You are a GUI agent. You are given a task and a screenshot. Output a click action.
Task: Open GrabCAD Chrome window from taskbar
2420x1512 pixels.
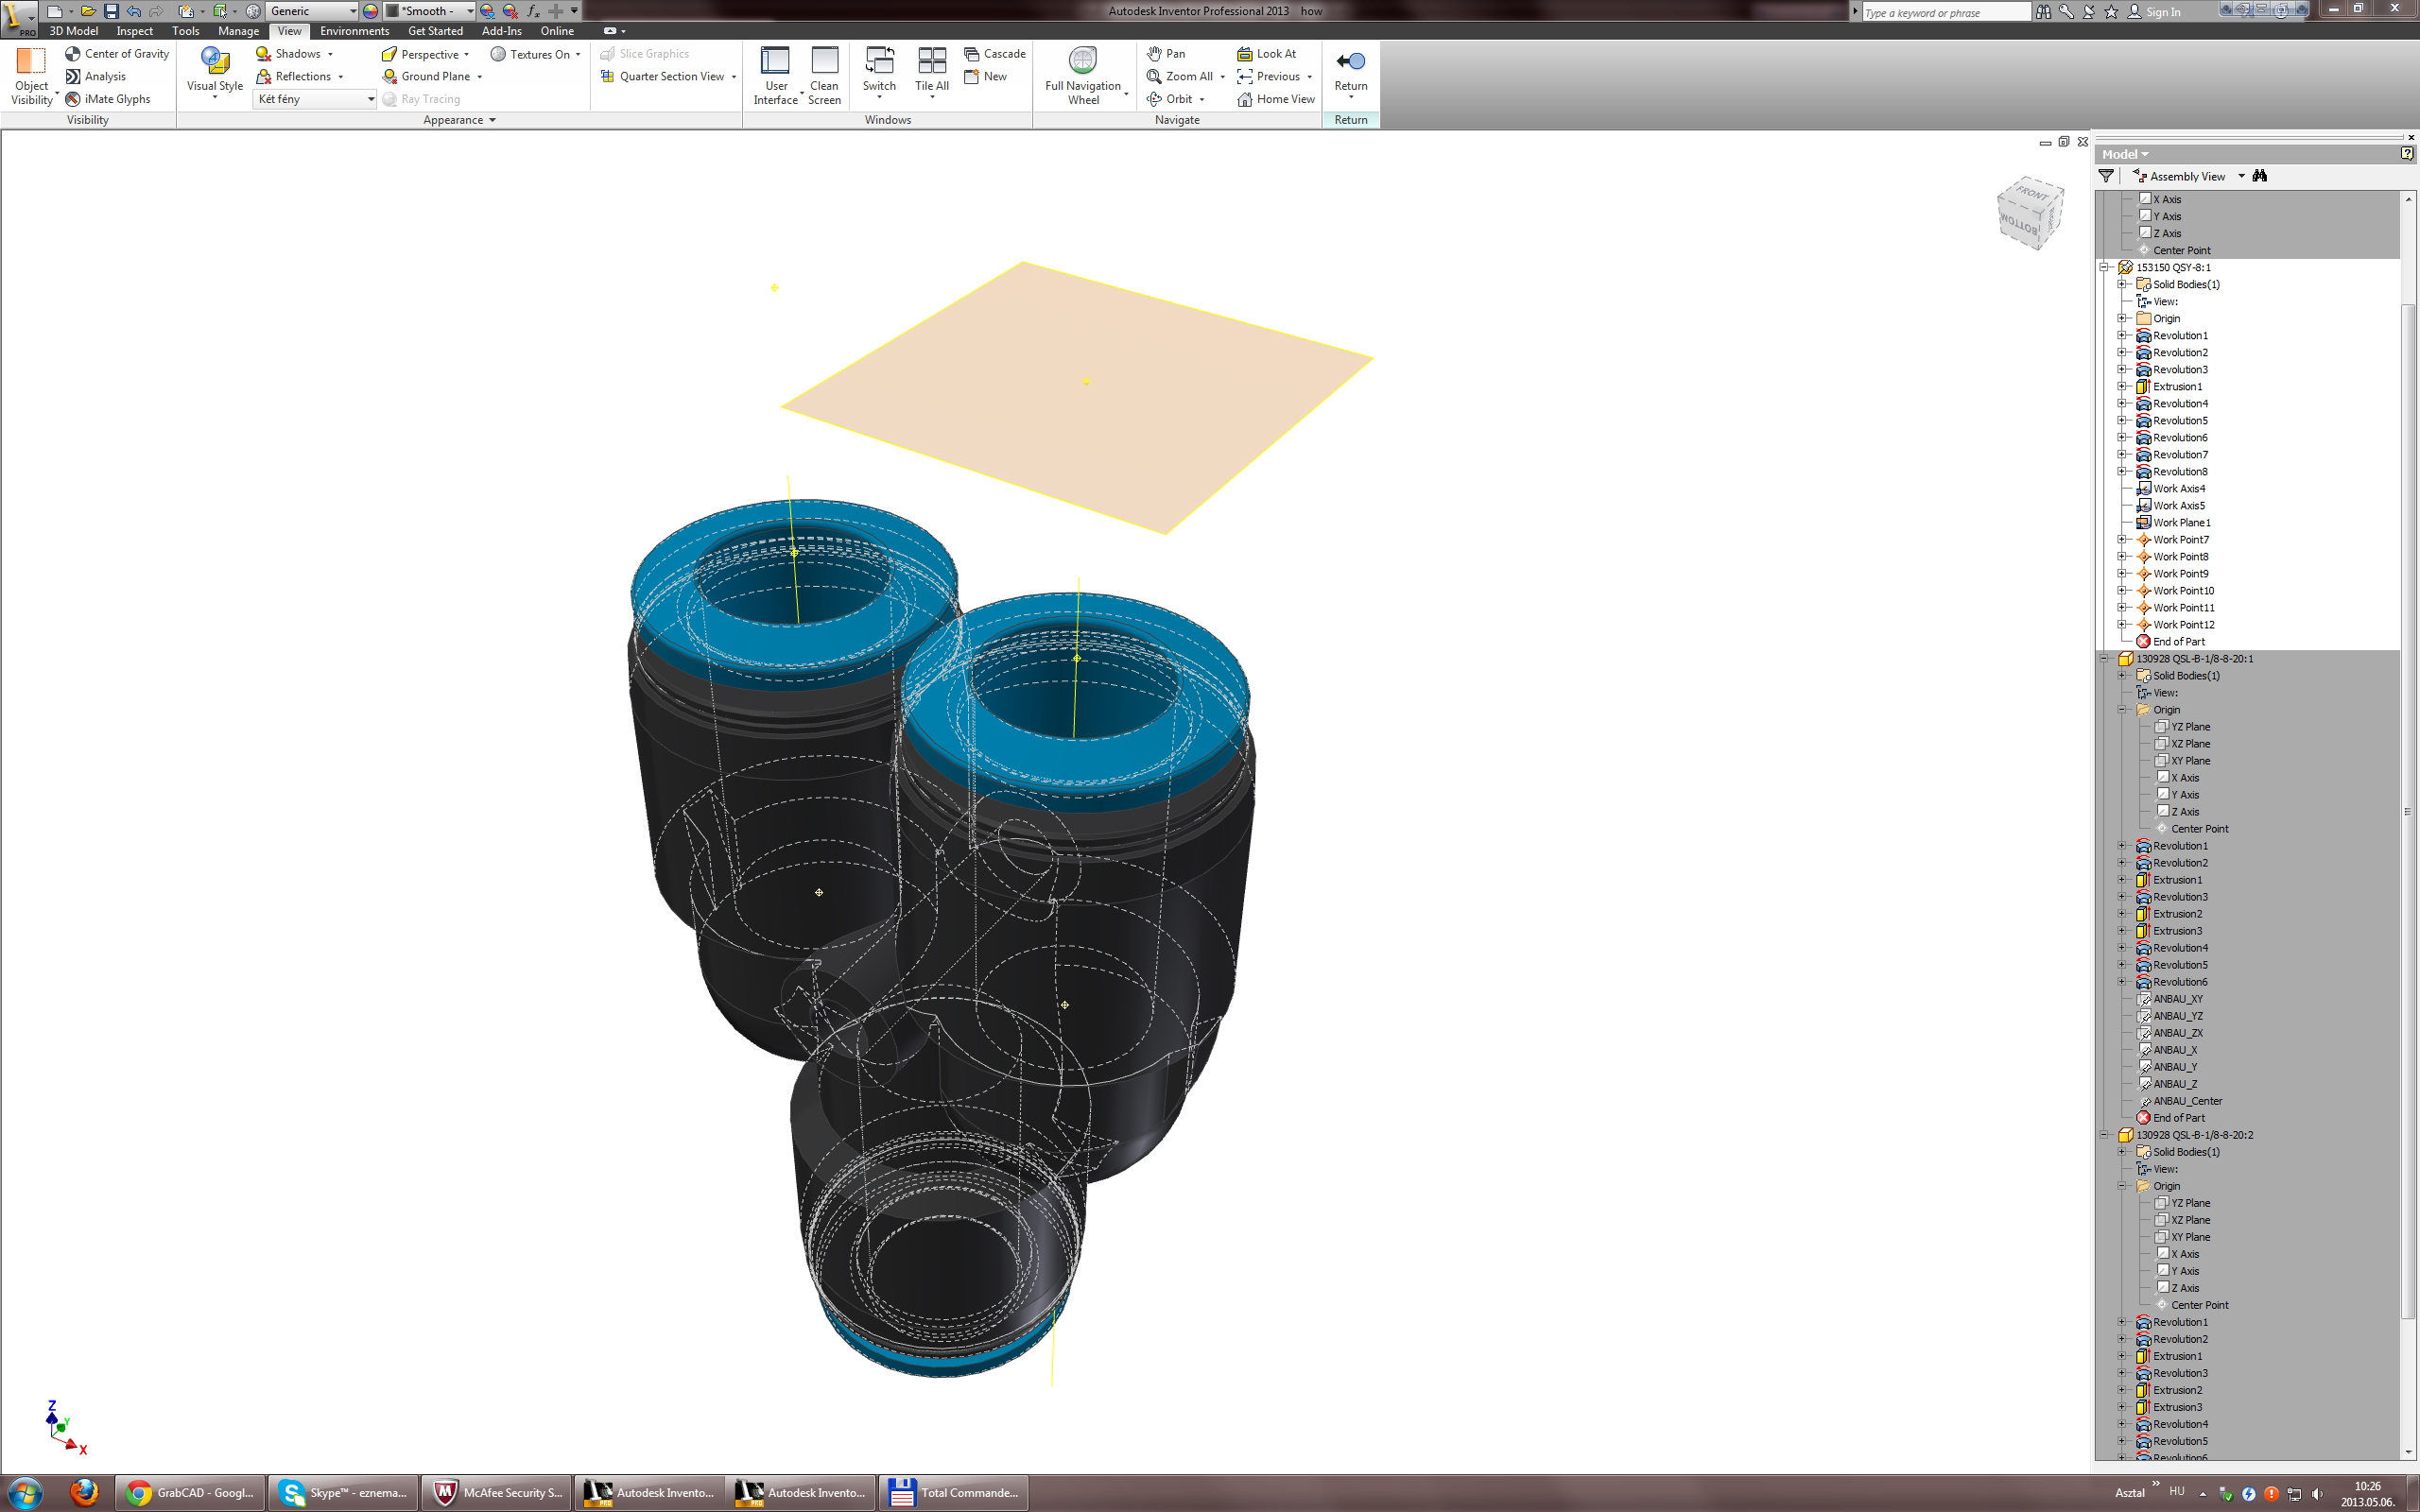pos(191,1493)
